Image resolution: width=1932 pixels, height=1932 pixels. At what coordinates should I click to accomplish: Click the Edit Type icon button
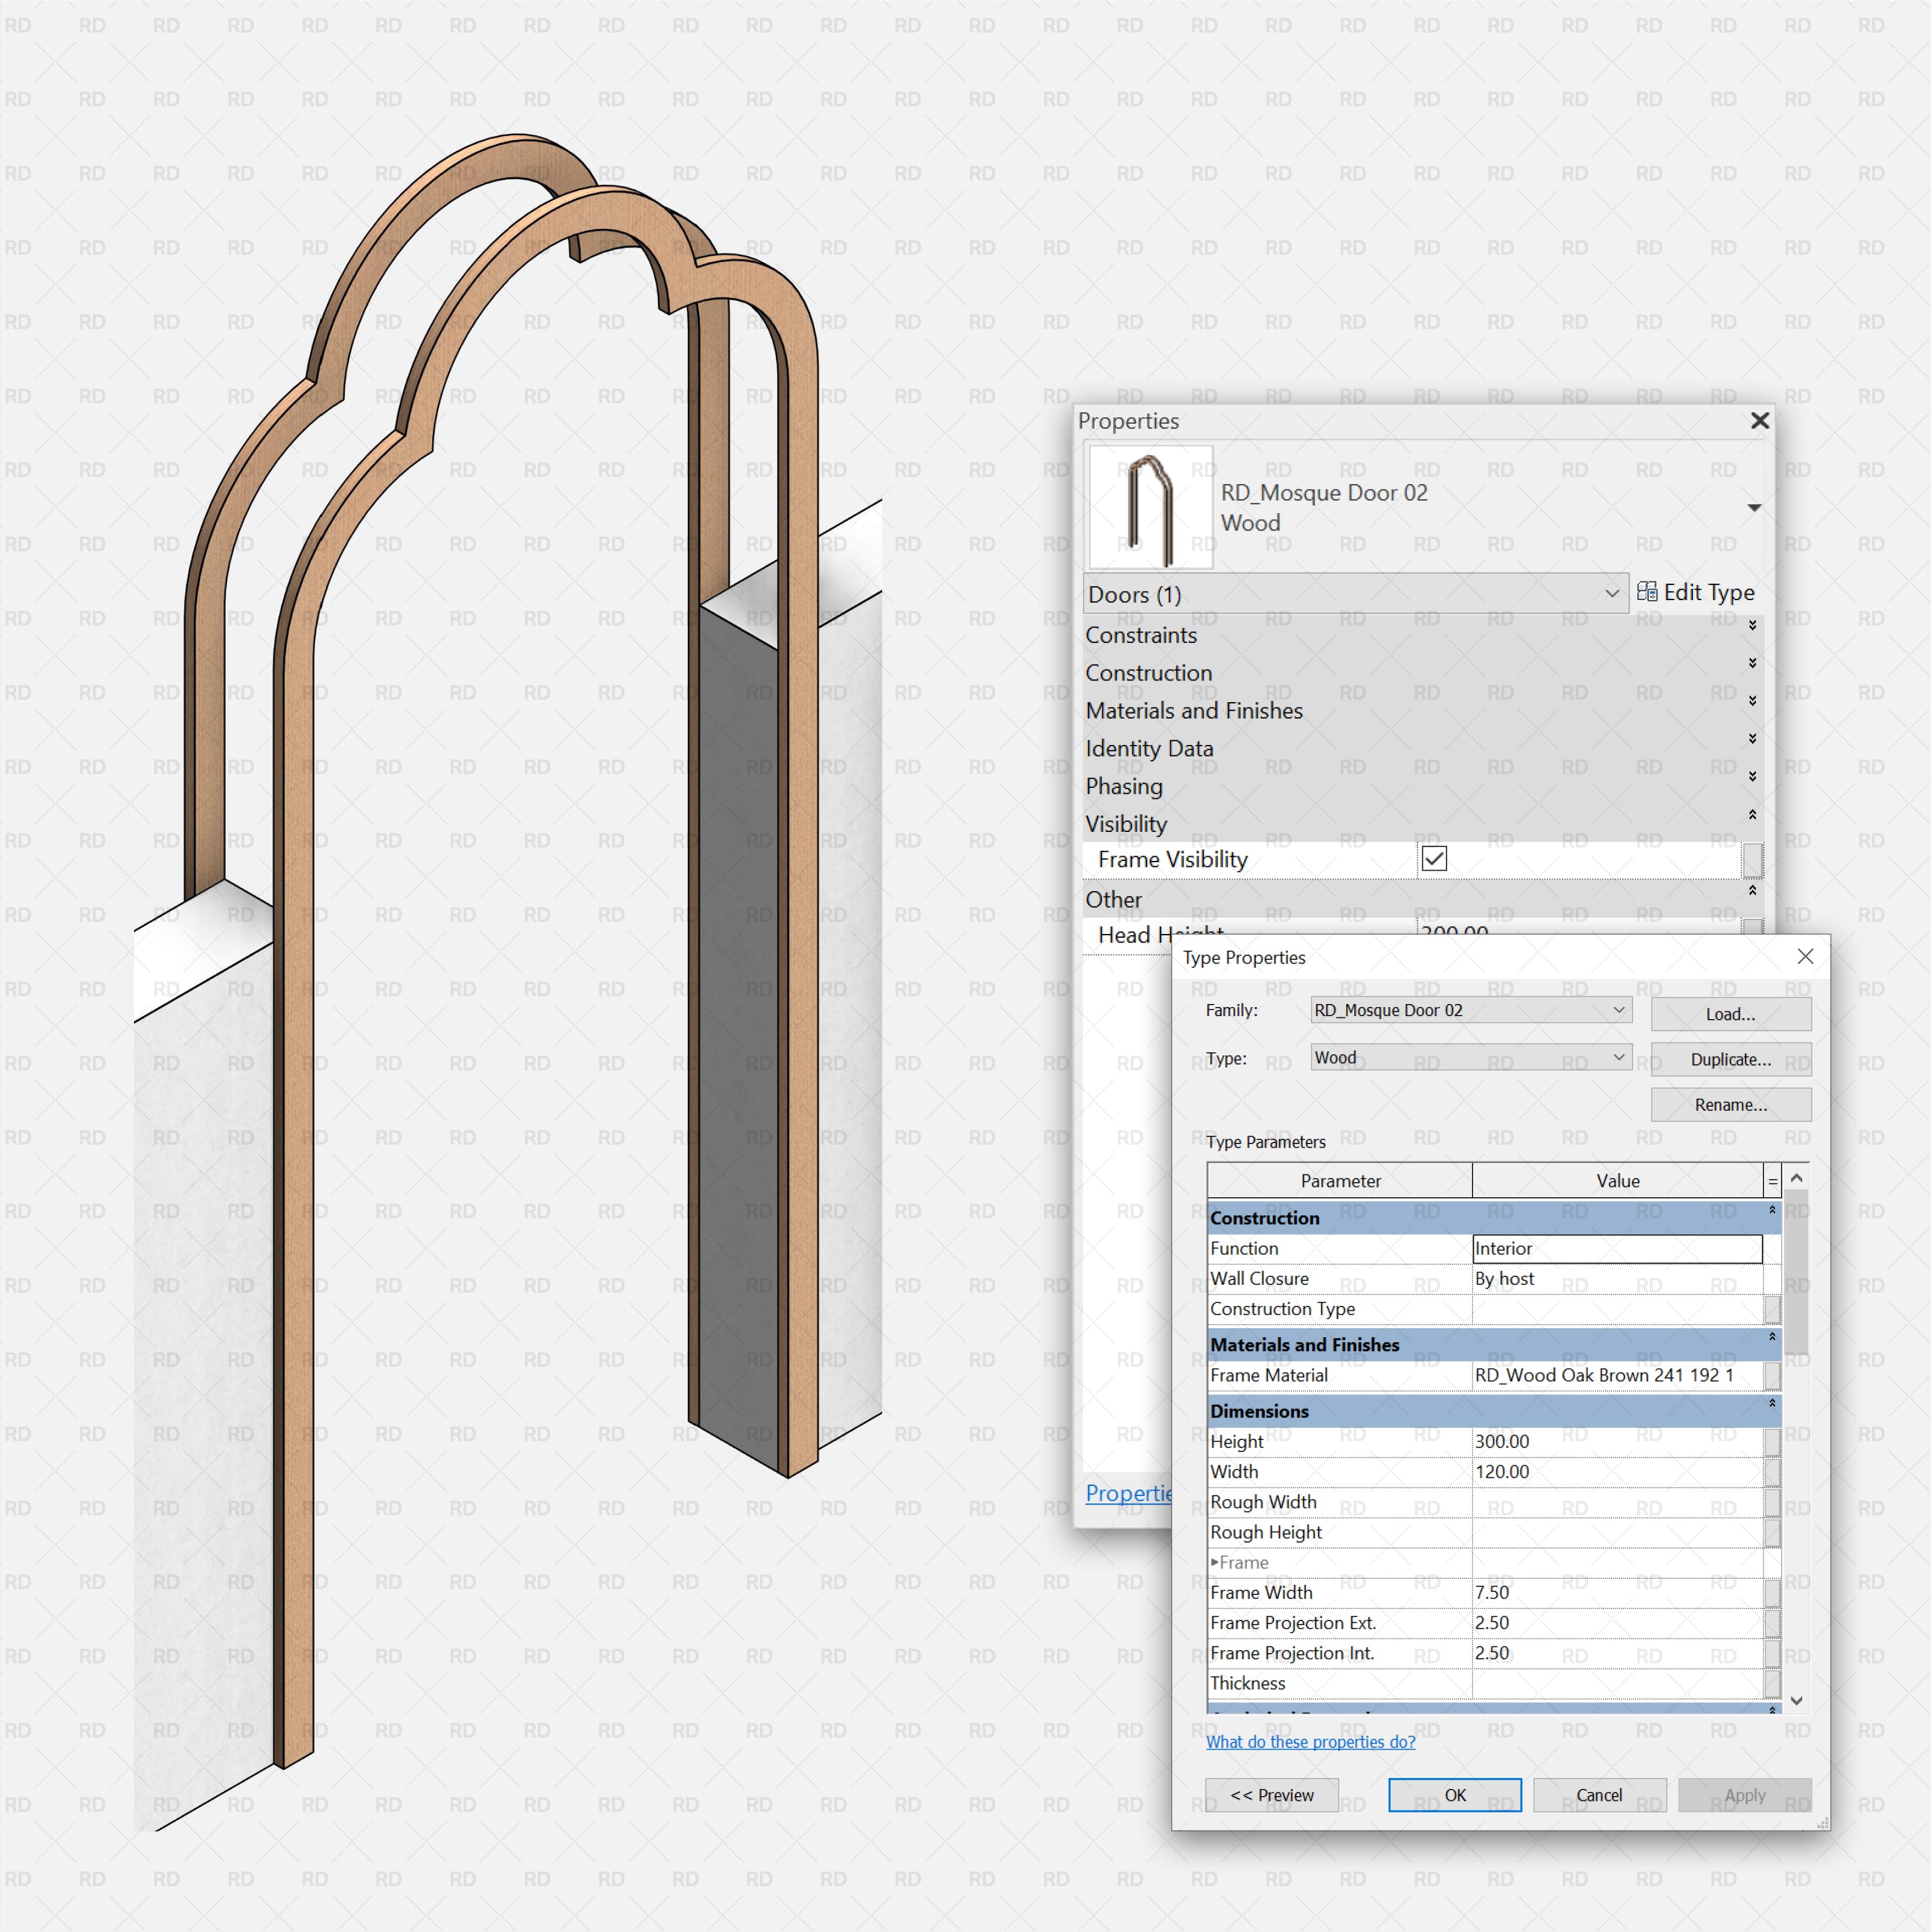click(x=1647, y=592)
